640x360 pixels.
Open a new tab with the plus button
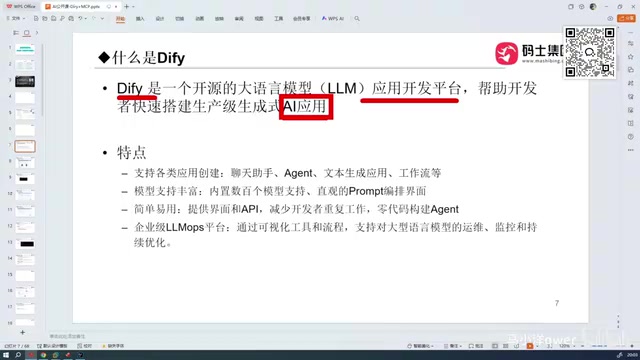pos(127,7)
